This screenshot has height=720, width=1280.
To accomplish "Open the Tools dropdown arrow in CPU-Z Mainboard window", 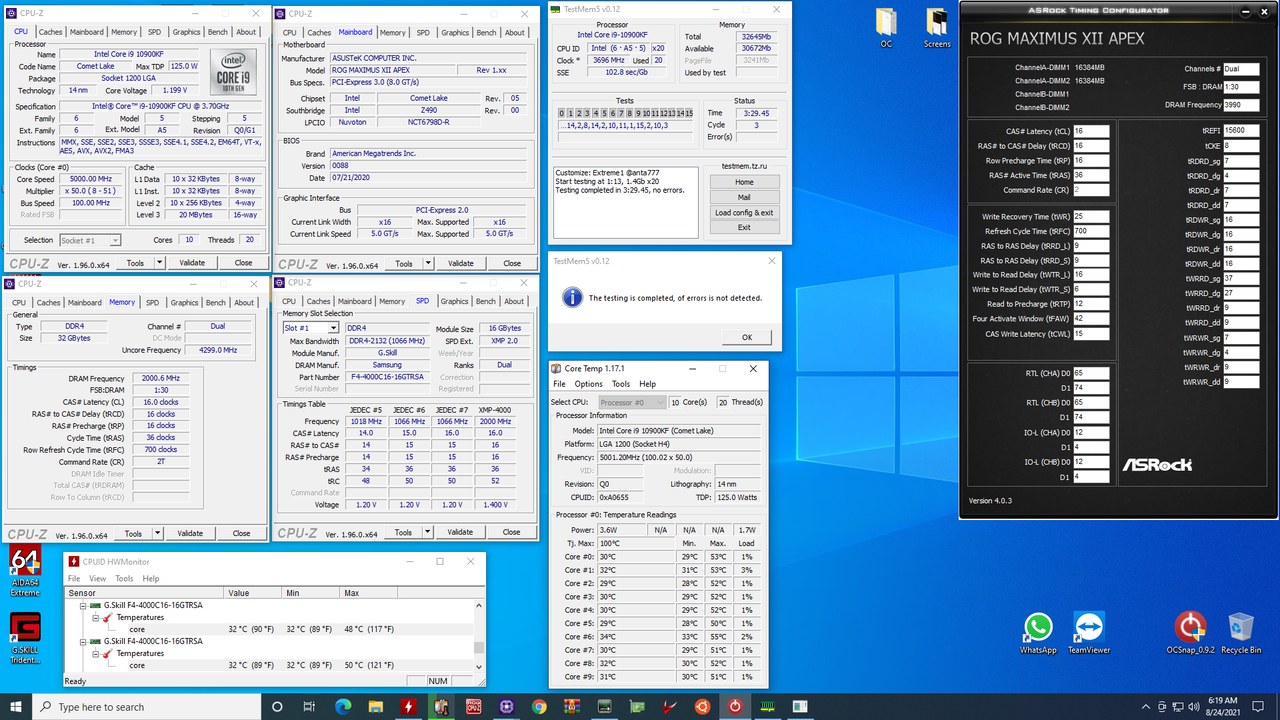I will coord(428,263).
